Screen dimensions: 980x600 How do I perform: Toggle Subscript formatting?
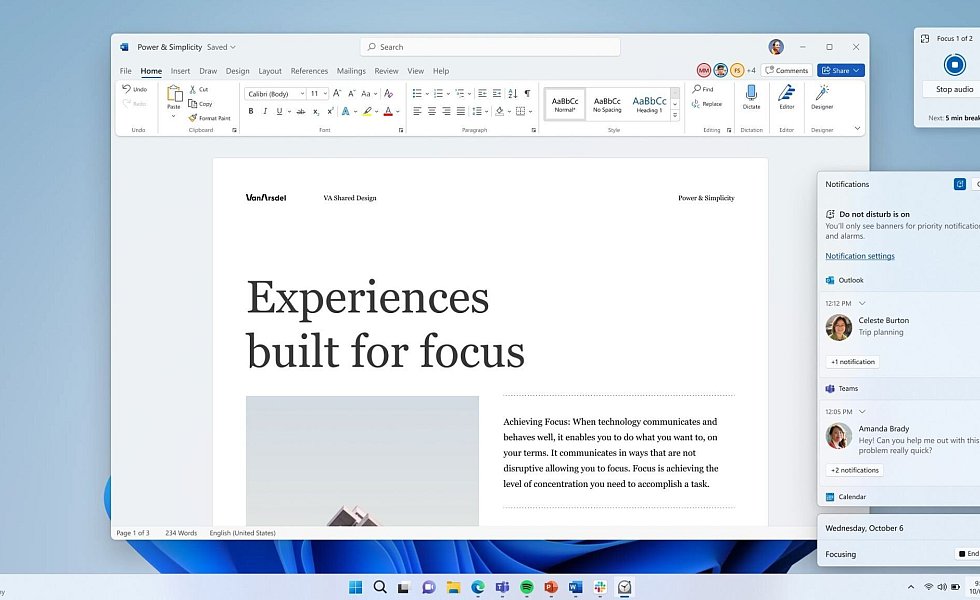pyautogui.click(x=316, y=111)
